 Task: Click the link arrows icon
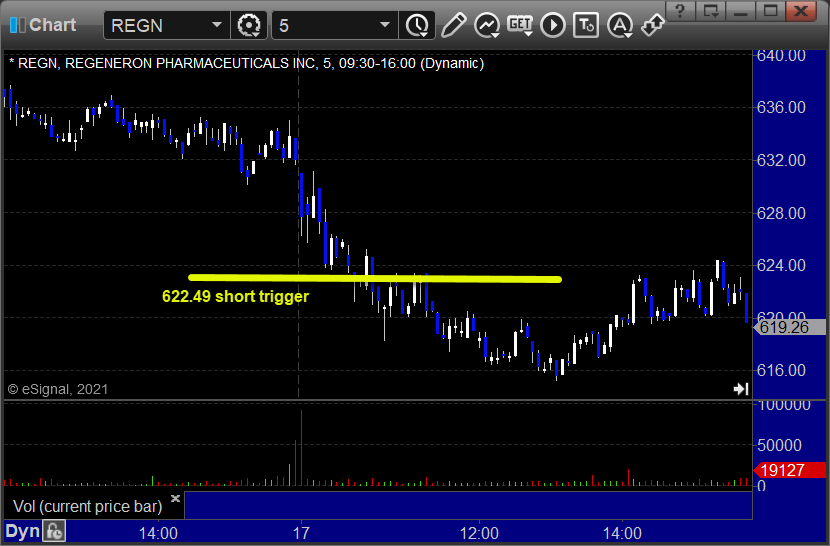tap(653, 25)
